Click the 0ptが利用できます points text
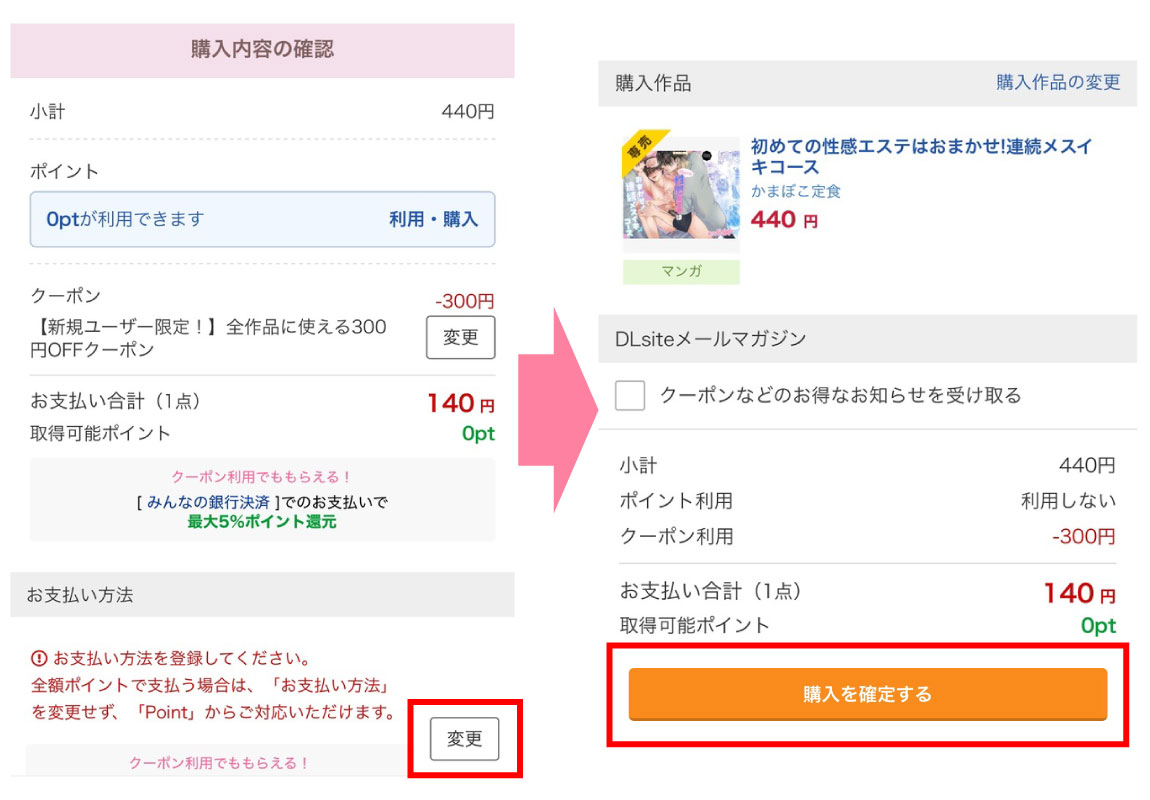Viewport: 1150px width, 800px height. click(x=125, y=219)
